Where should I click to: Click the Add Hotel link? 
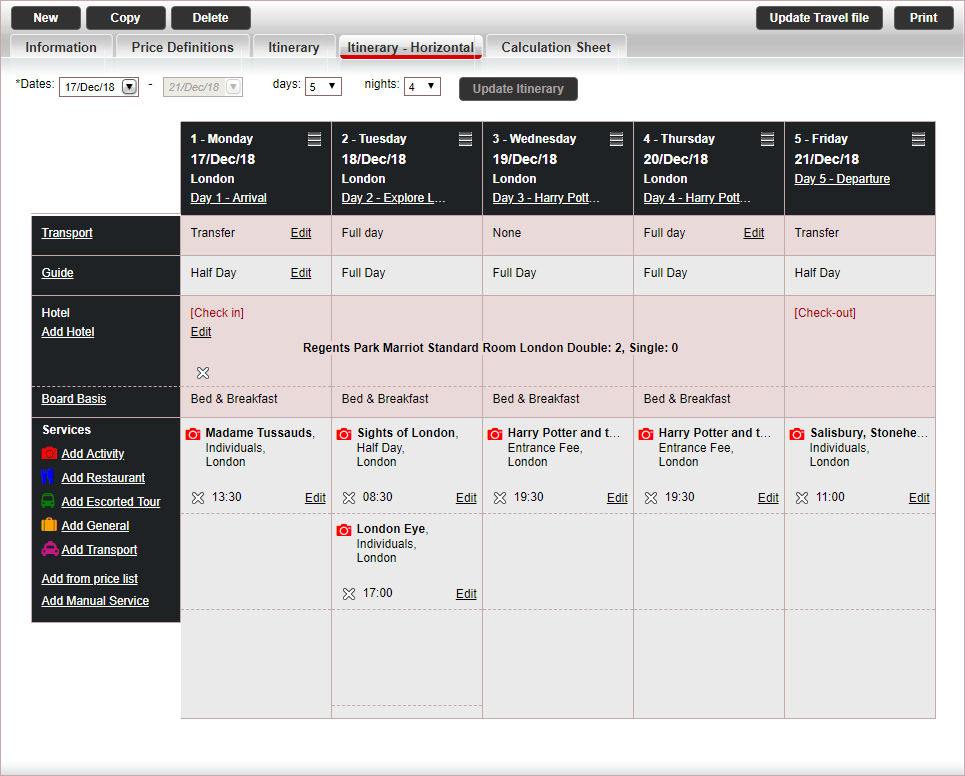68,332
